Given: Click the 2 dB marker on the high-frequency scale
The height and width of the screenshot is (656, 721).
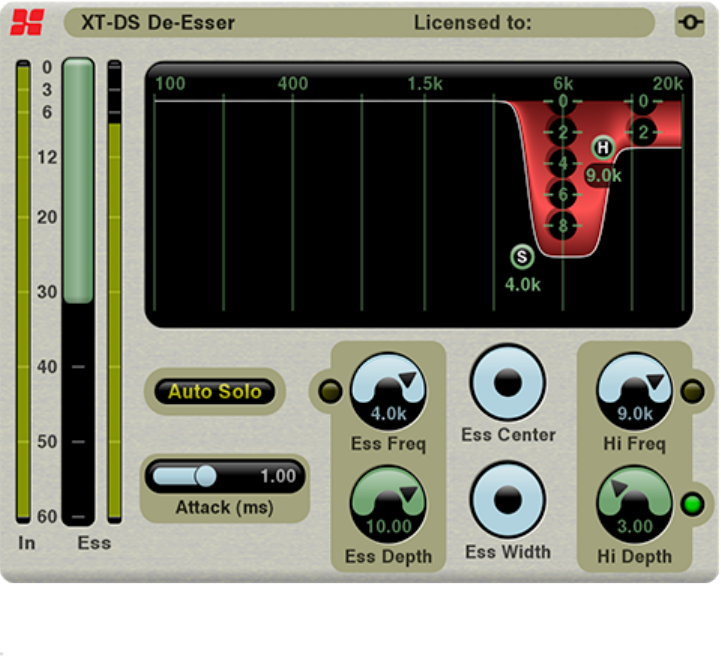Looking at the screenshot, I should click(x=643, y=132).
